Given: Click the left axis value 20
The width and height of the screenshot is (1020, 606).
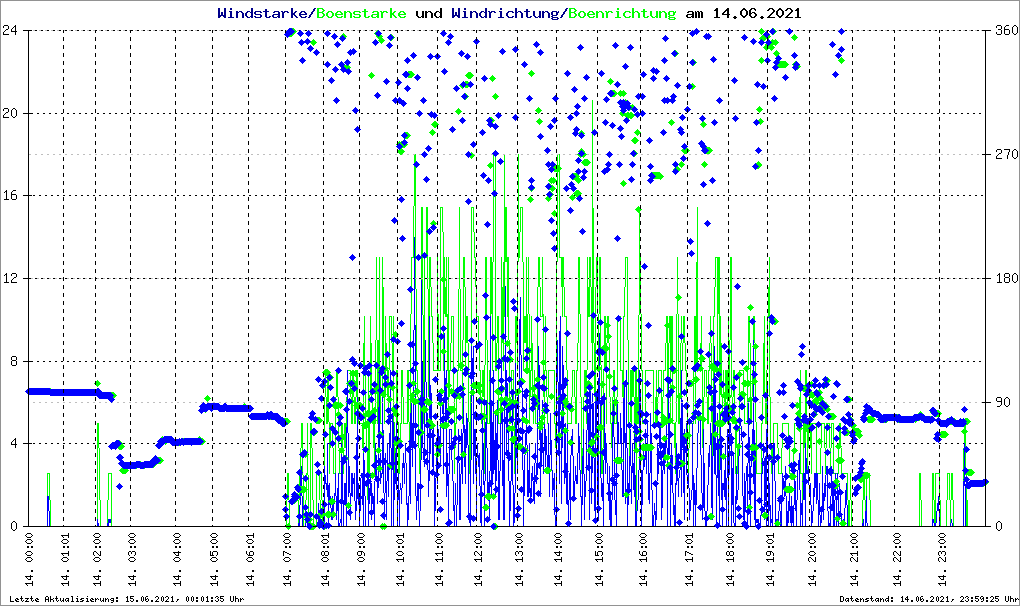Looking at the screenshot, I should click(x=9, y=113).
